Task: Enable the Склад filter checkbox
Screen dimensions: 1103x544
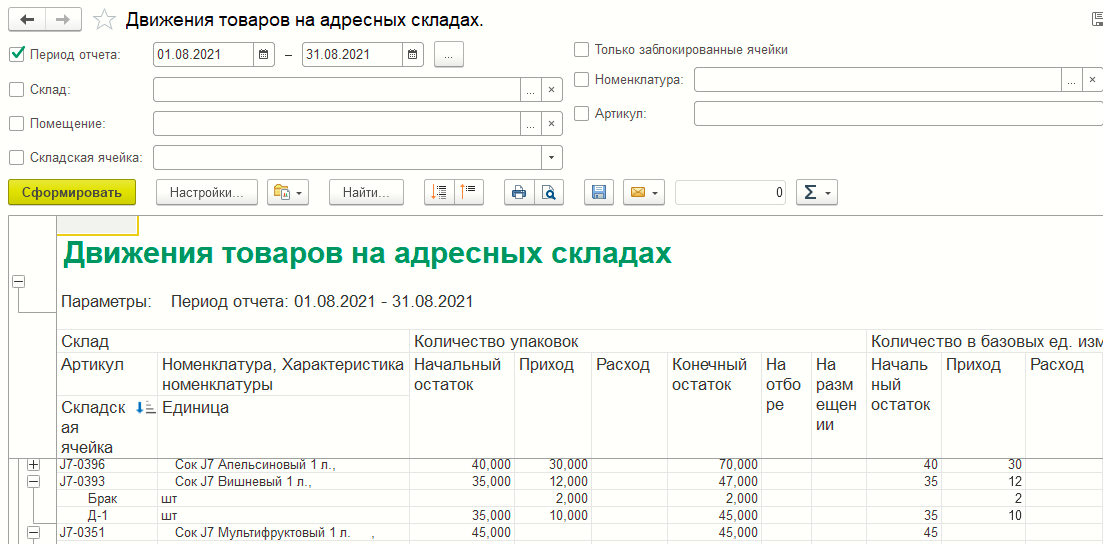Action: click(16, 90)
